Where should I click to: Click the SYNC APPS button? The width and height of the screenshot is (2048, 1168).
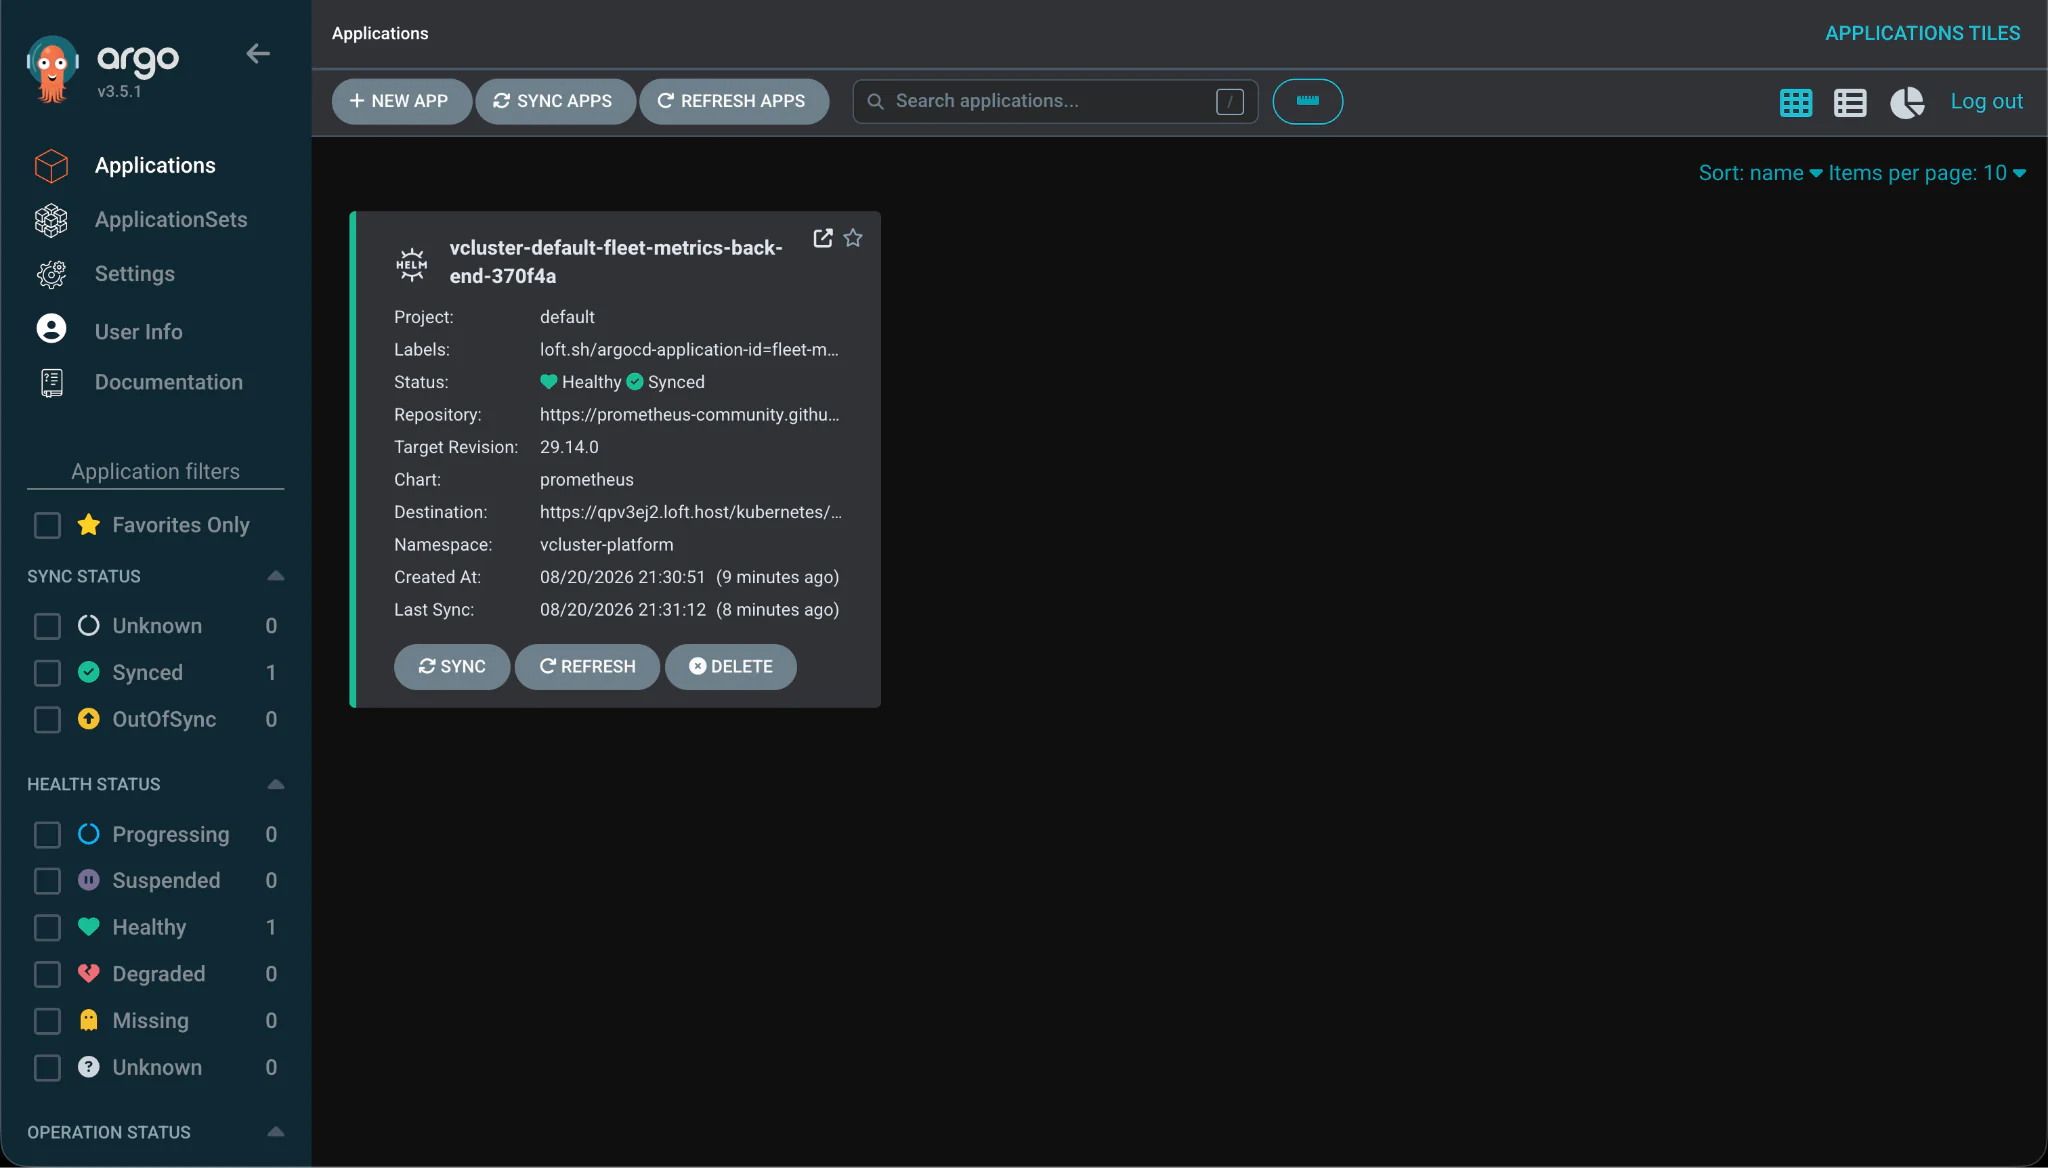pos(554,102)
